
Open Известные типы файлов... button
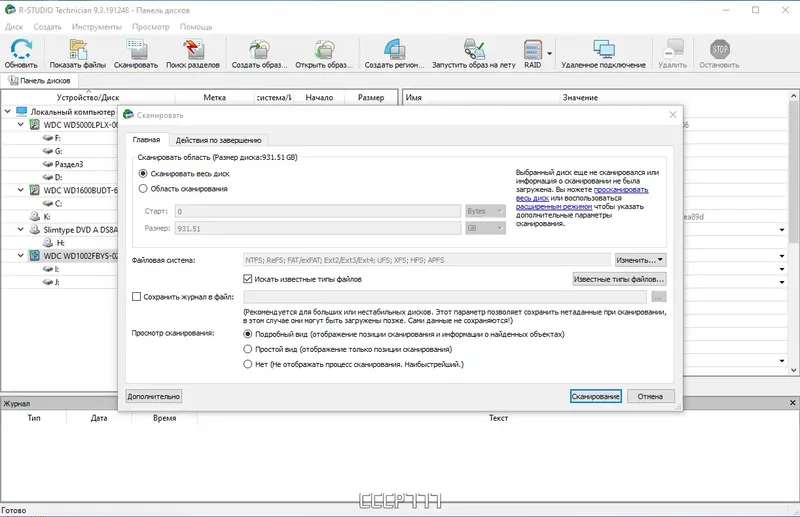tap(619, 279)
